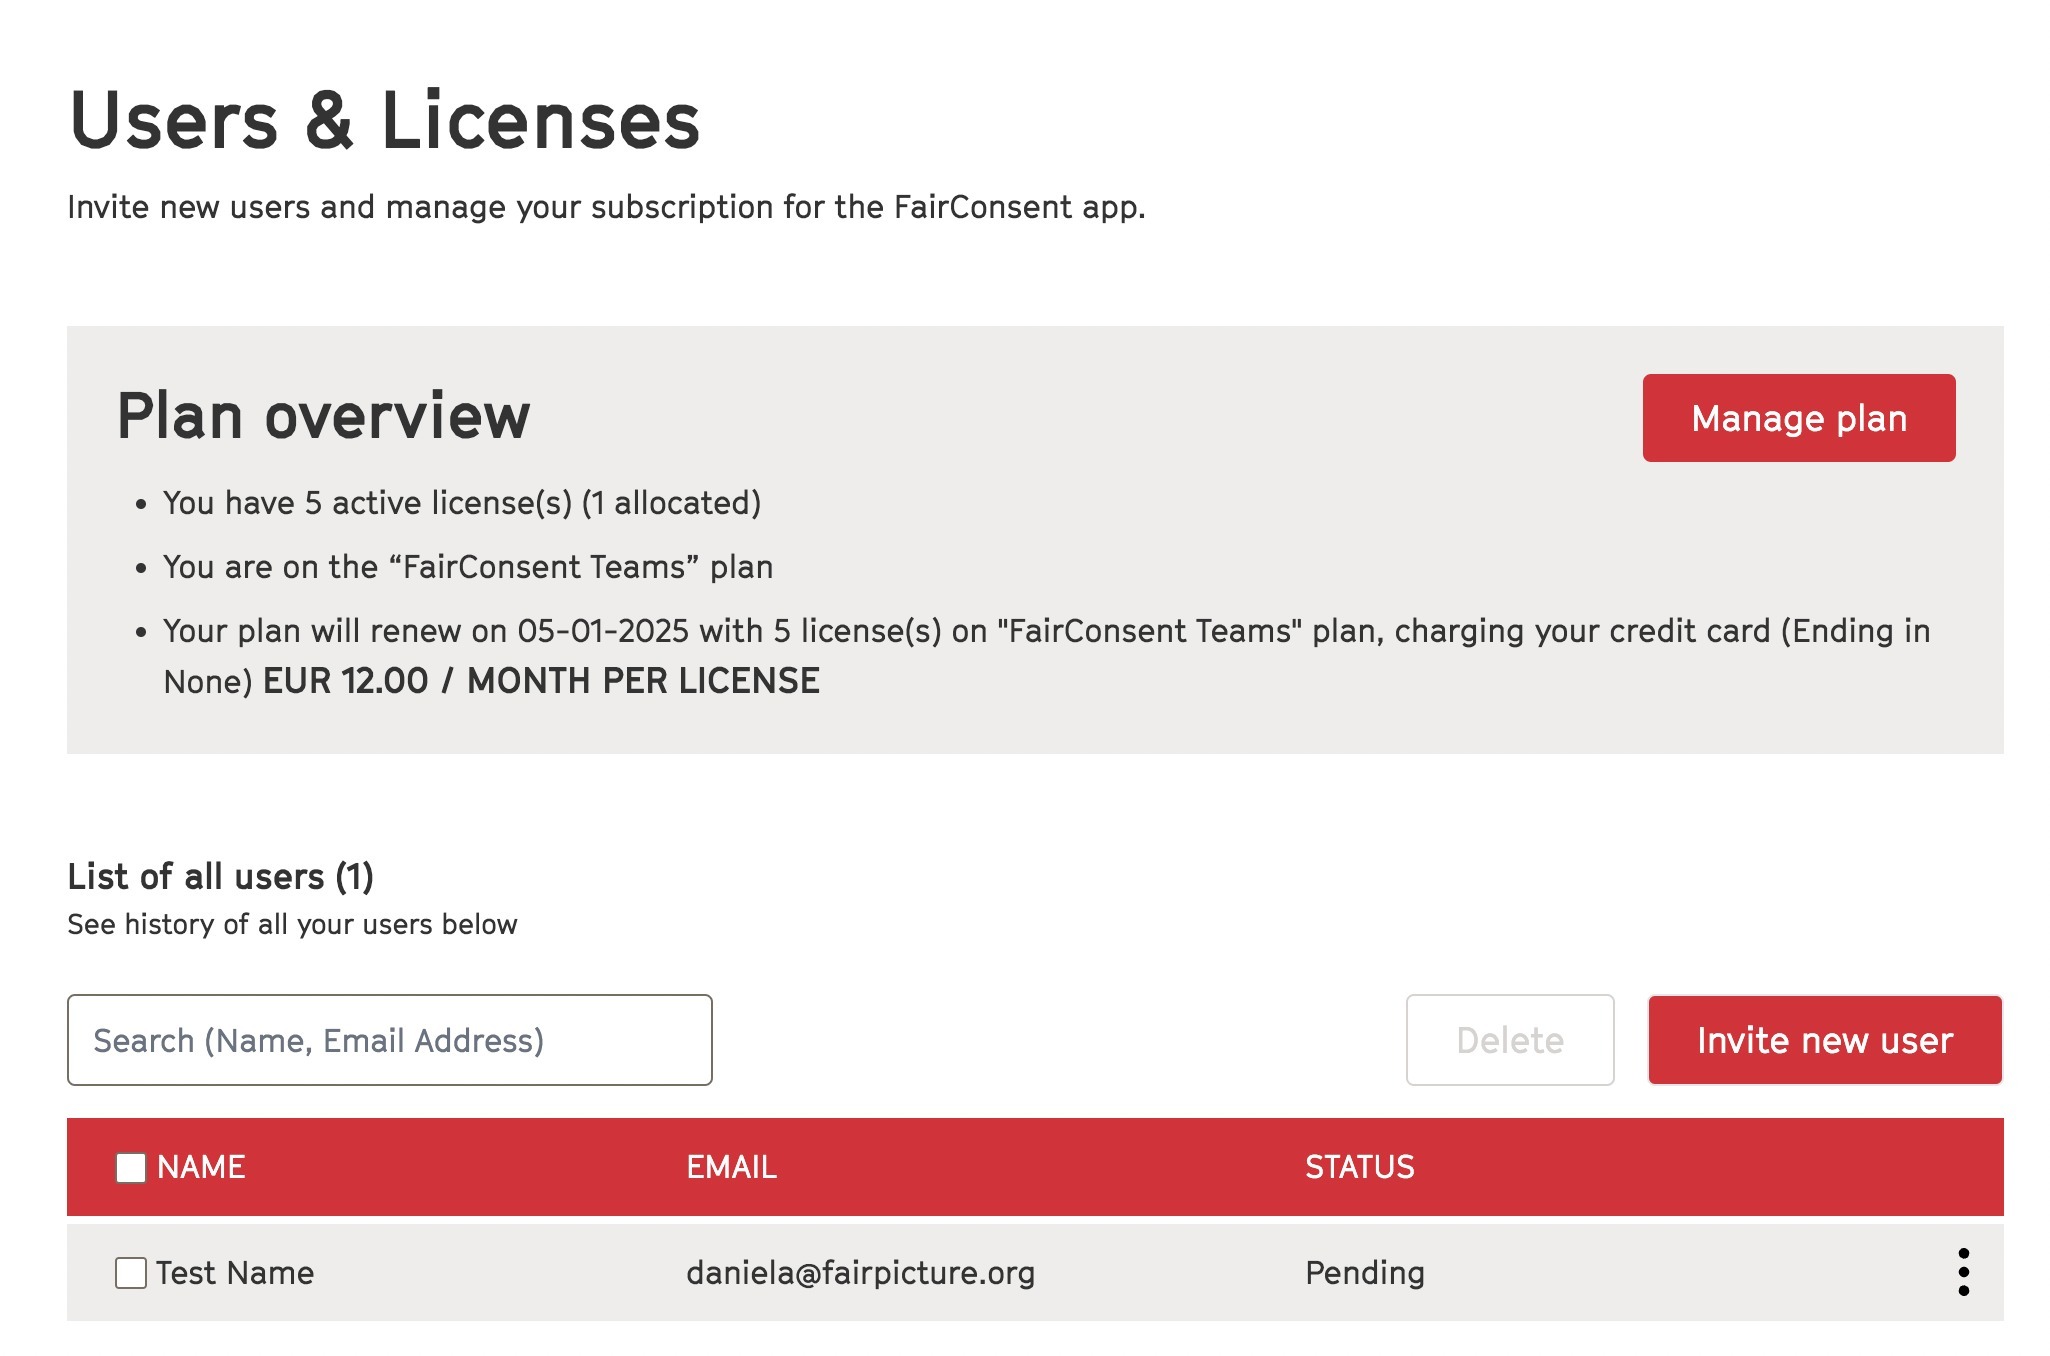
Task: Click the Pending status cell
Action: coord(1365,1273)
